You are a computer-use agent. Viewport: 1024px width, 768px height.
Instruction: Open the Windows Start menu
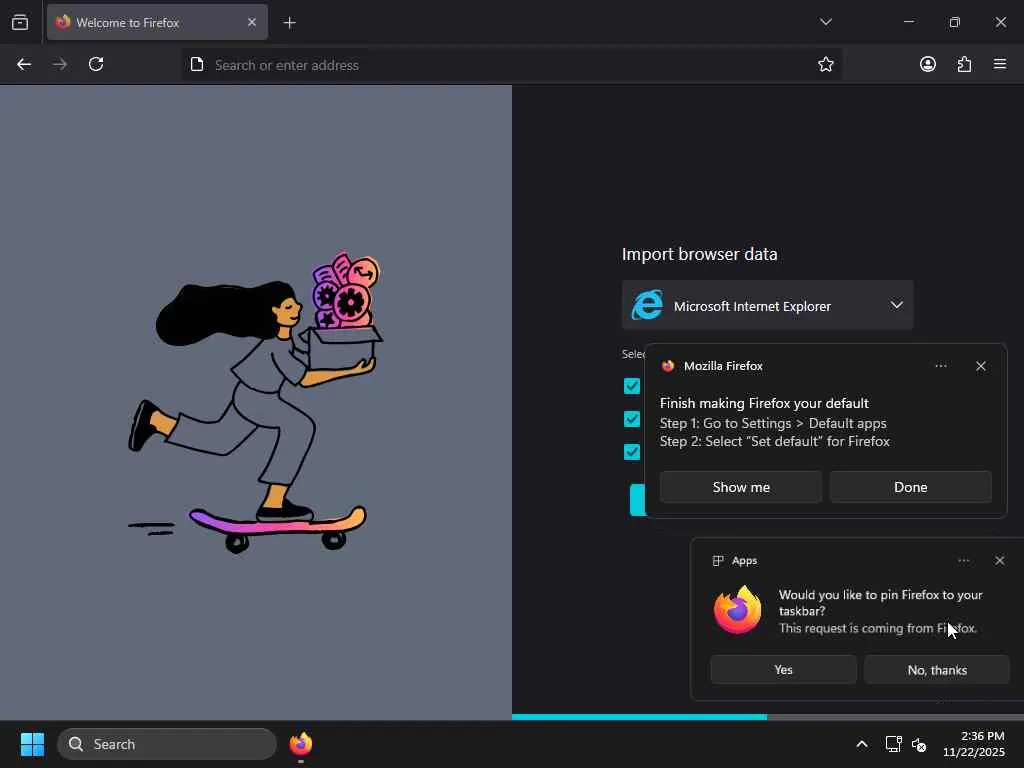(33, 744)
